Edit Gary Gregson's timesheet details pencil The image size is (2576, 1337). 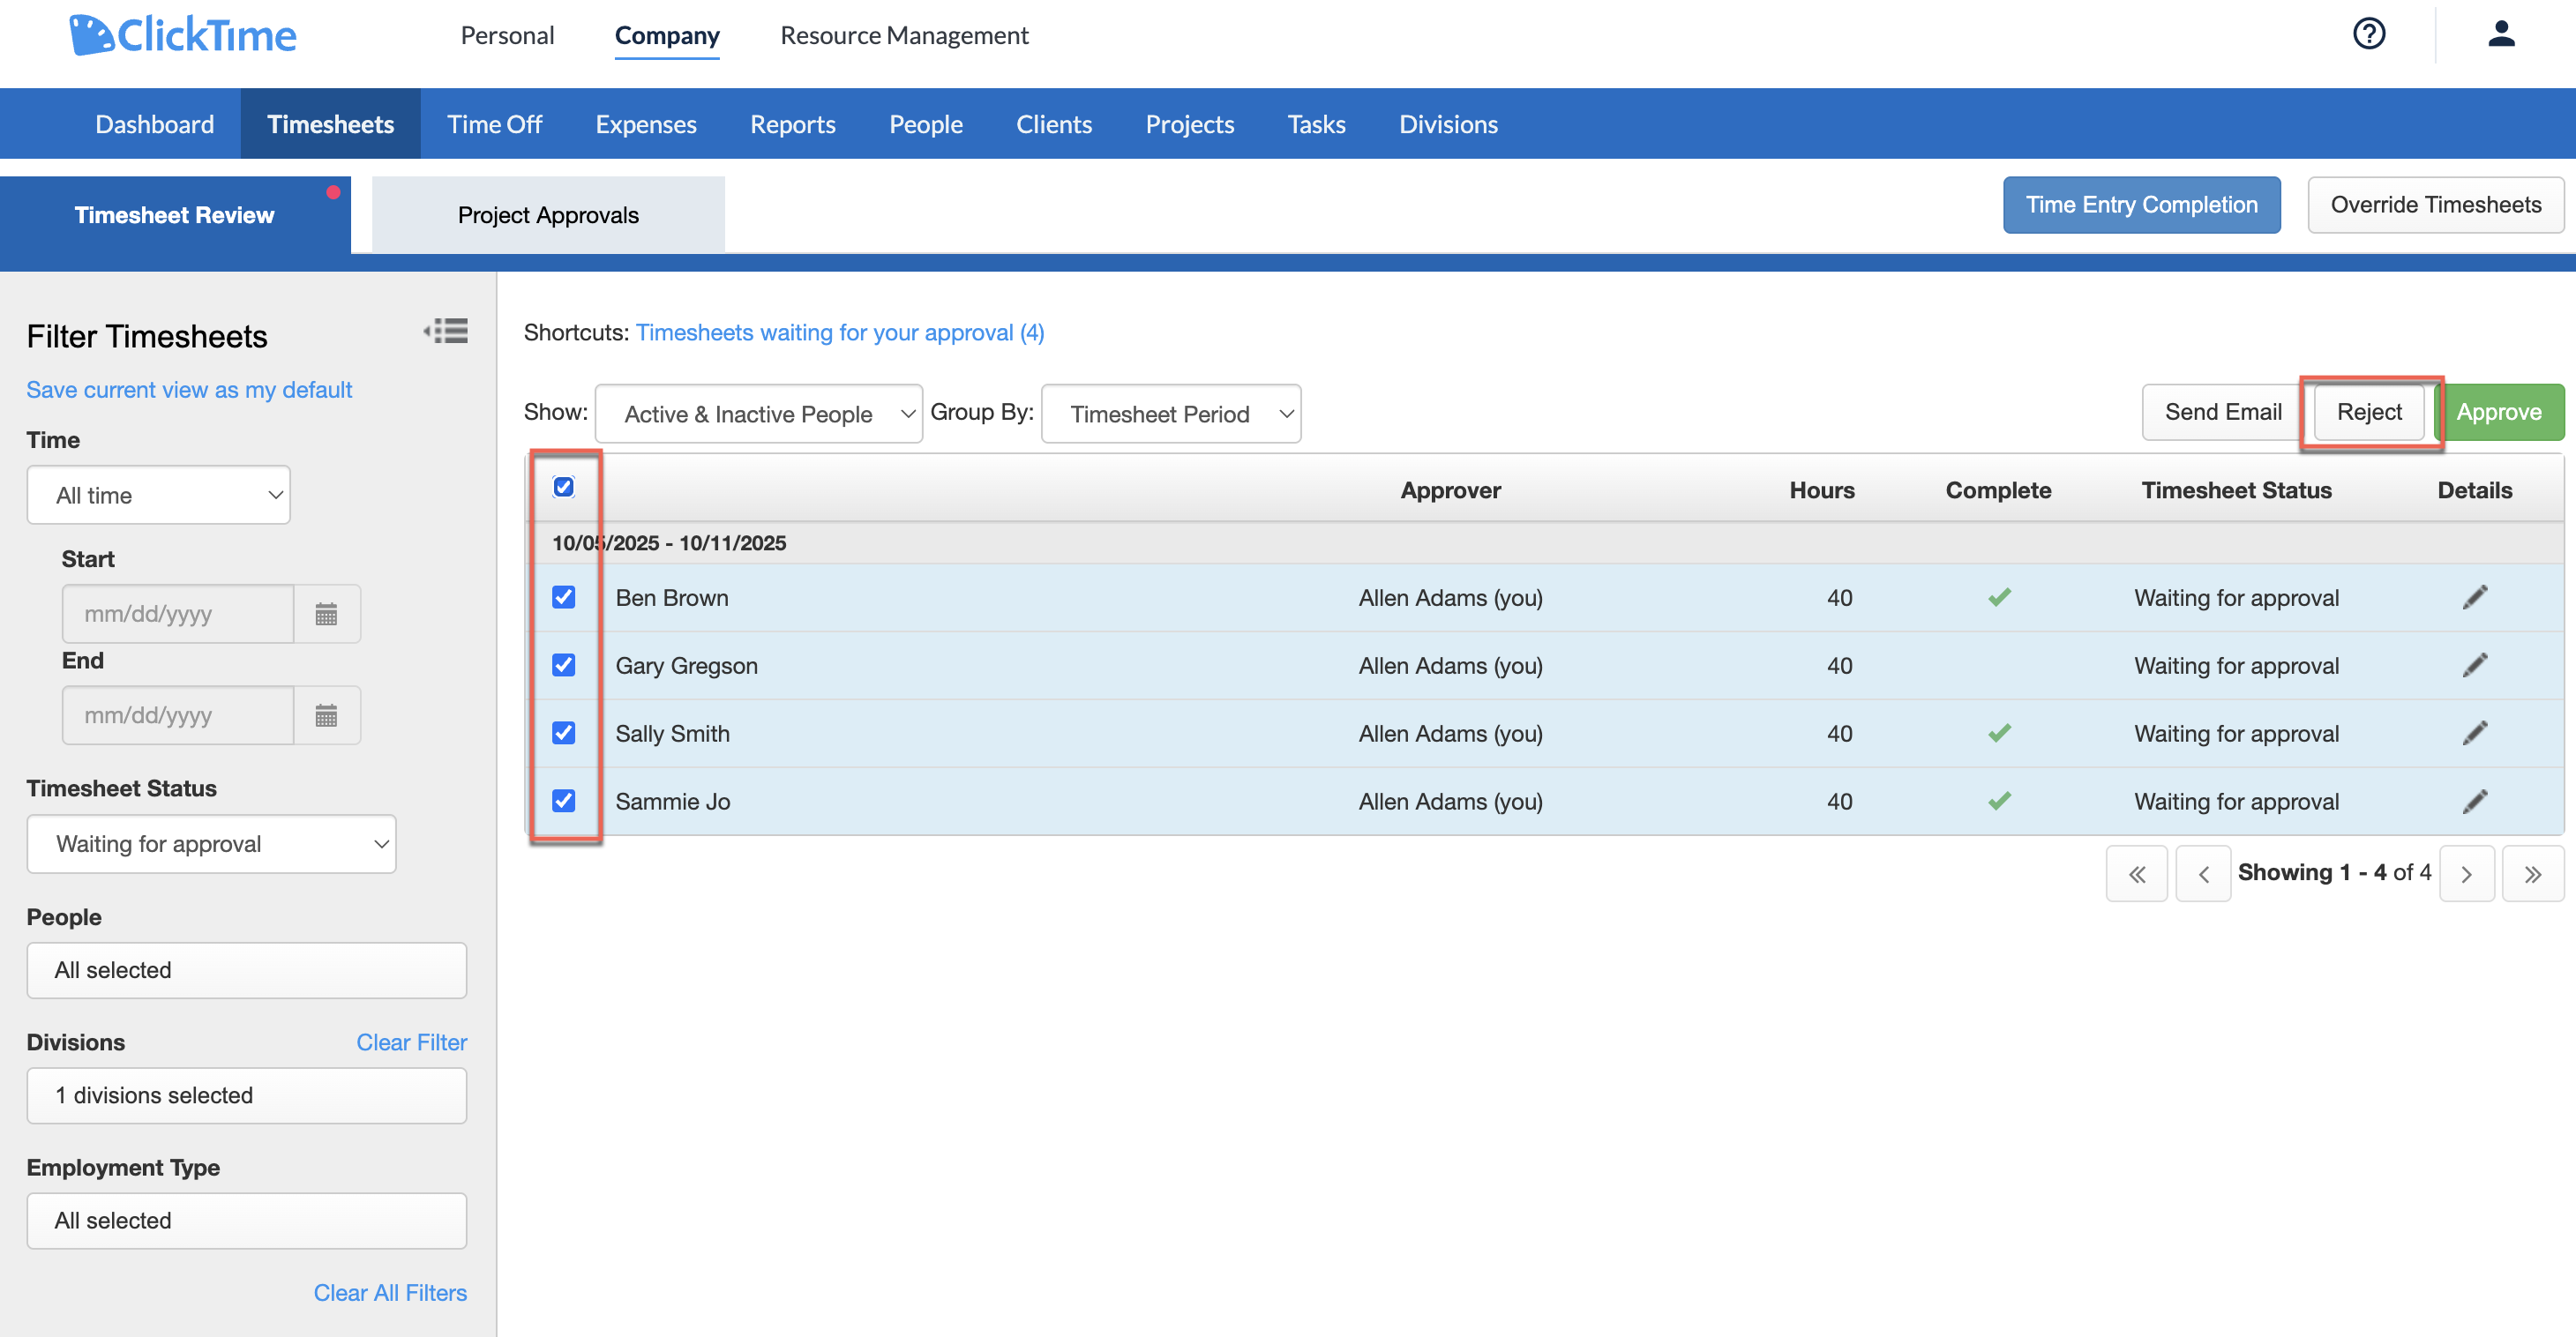2475,666
